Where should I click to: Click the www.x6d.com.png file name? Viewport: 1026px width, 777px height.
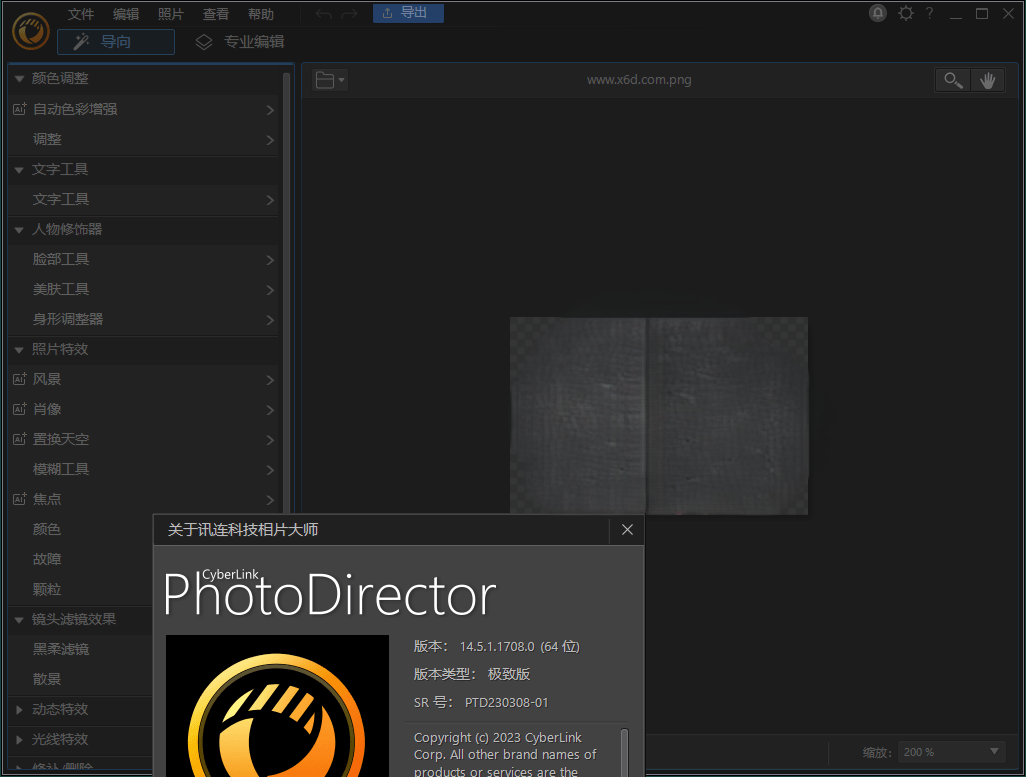click(639, 80)
